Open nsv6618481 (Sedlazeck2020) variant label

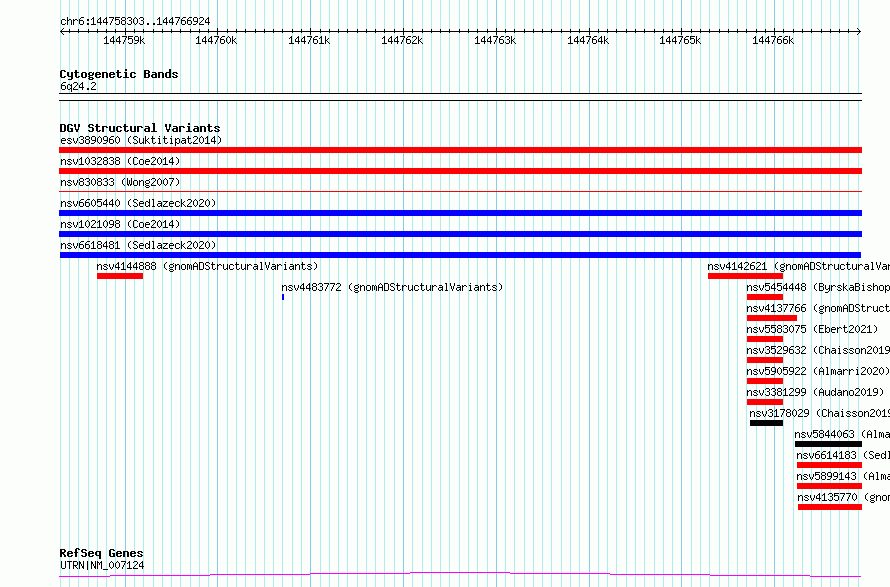[x=138, y=245]
